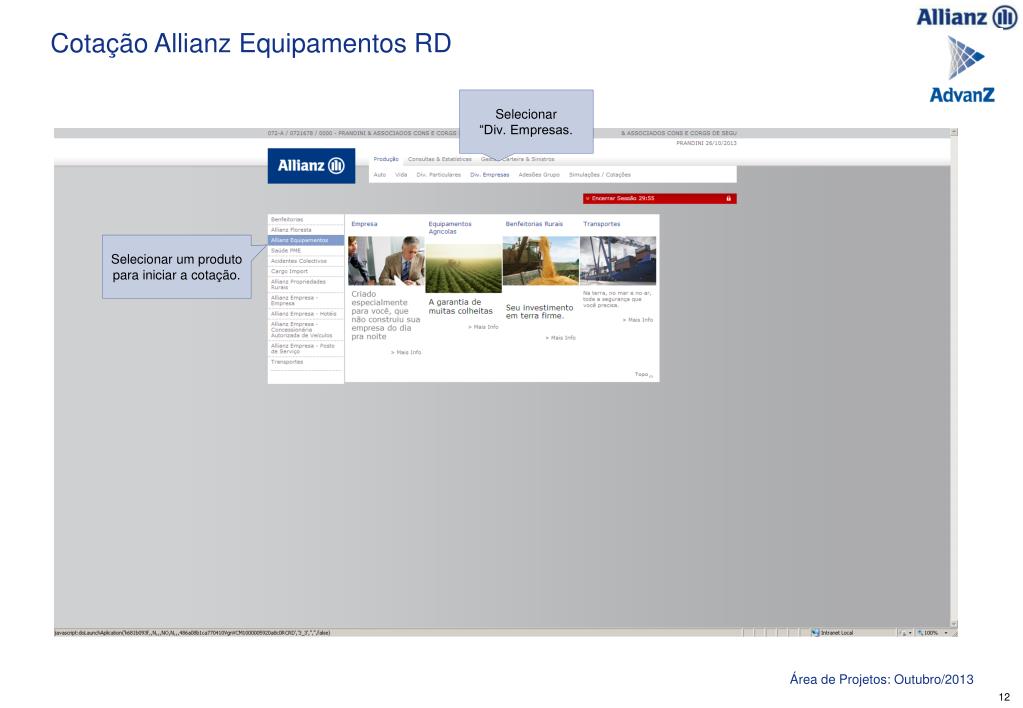Click the Benfeitorias Rurais card heading
Image resolution: width=1023 pixels, height=708 pixels.
pyautogui.click(x=534, y=224)
